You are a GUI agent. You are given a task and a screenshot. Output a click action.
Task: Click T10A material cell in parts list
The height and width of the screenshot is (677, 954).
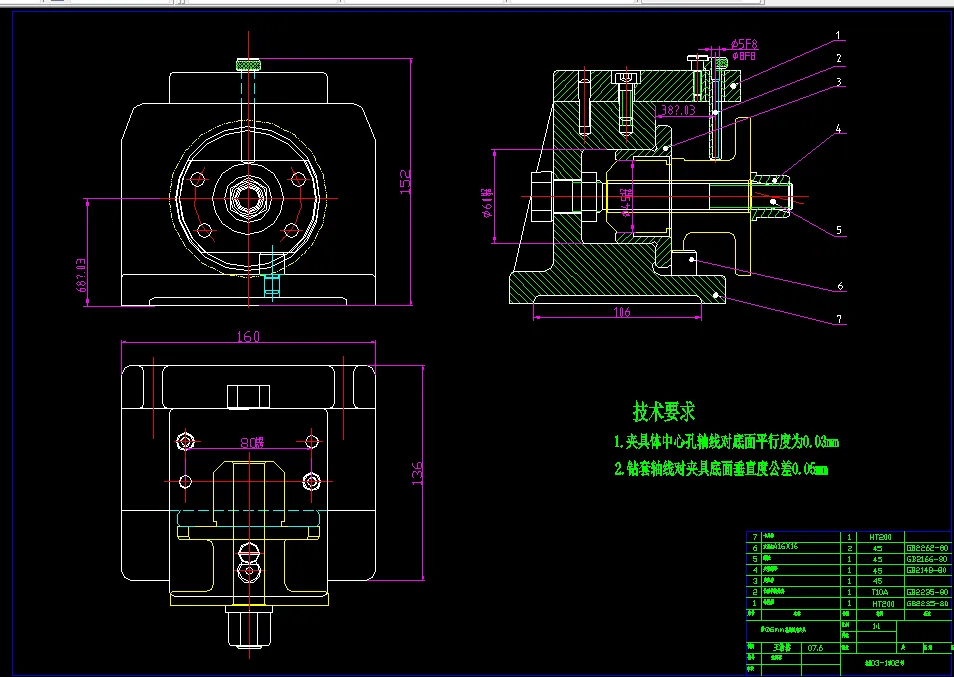(x=880, y=592)
